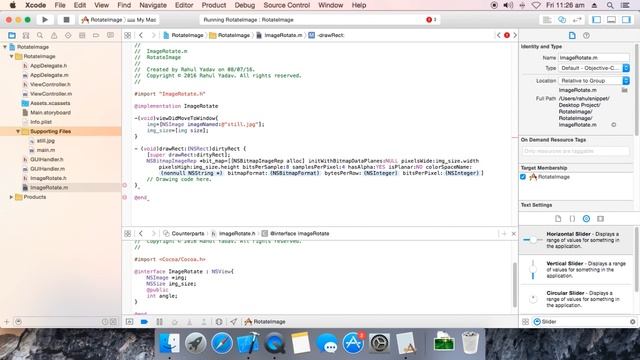Toggle the Navigator pane visibility
The image size is (640, 360).
coord(596,20)
